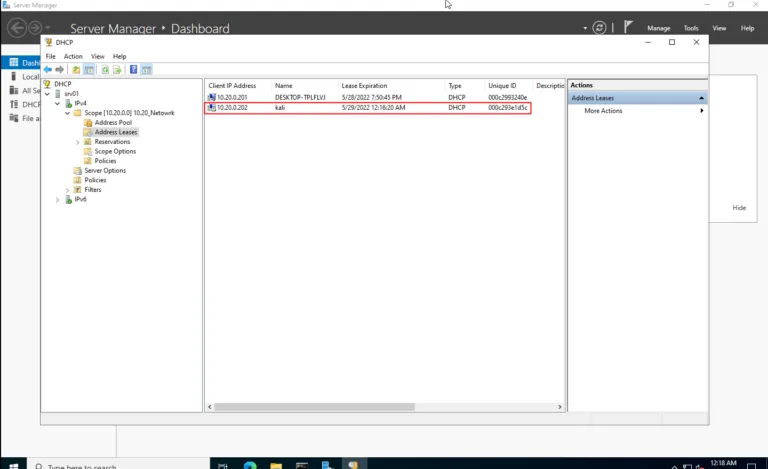Collapse the Address Leases section in Actions pane
The width and height of the screenshot is (768, 469).
tap(701, 98)
